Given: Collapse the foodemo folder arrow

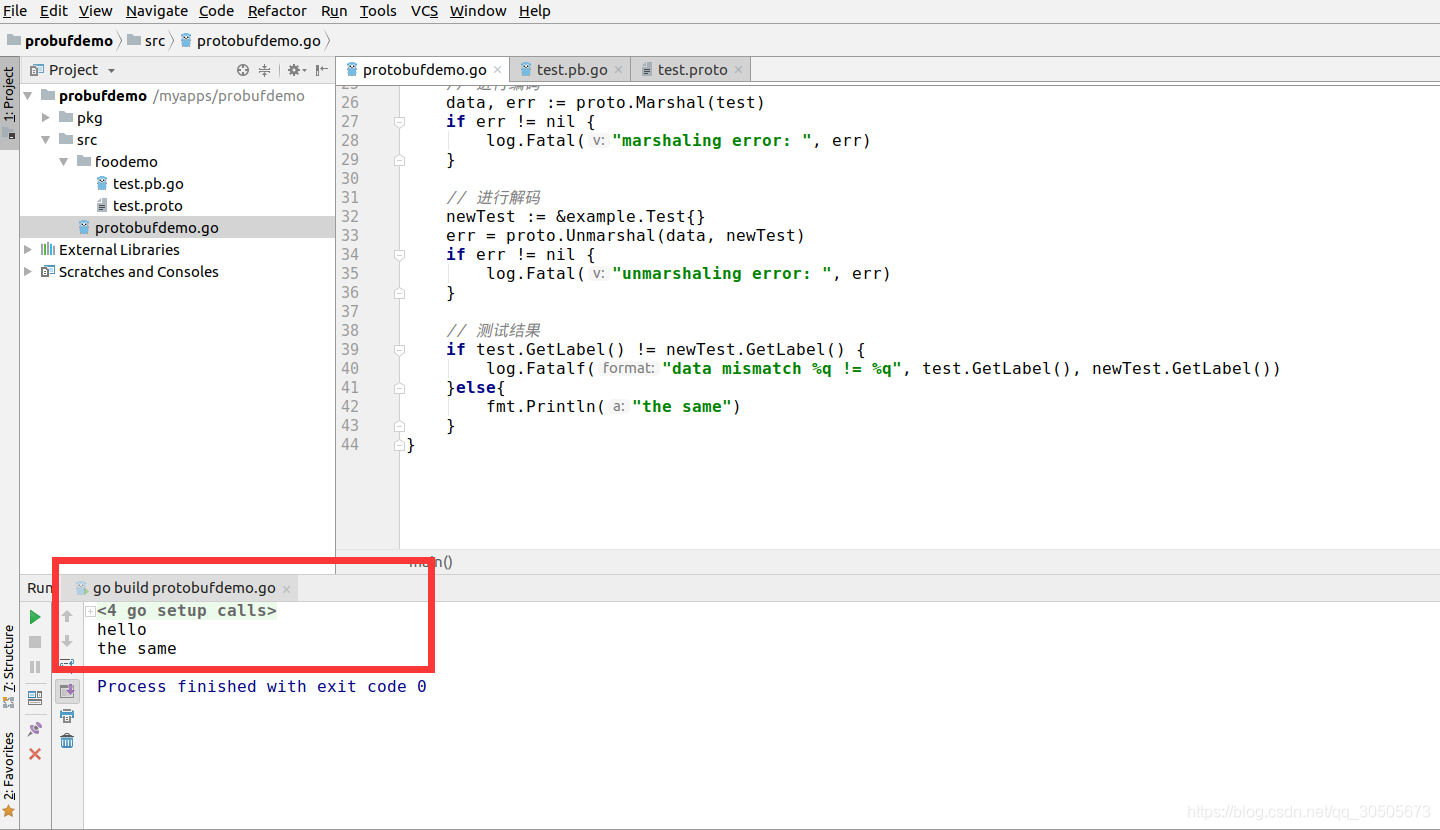Looking at the screenshot, I should 64,162.
